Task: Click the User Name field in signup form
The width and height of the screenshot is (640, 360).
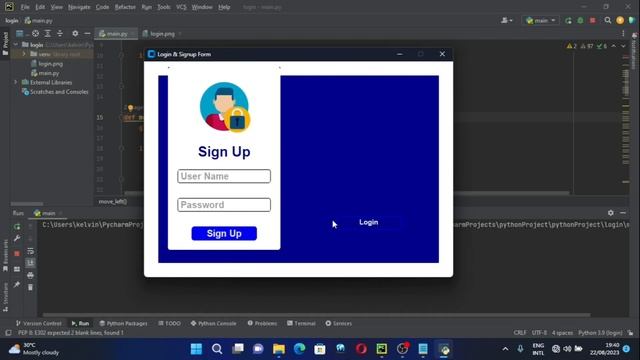Action: 224,176
